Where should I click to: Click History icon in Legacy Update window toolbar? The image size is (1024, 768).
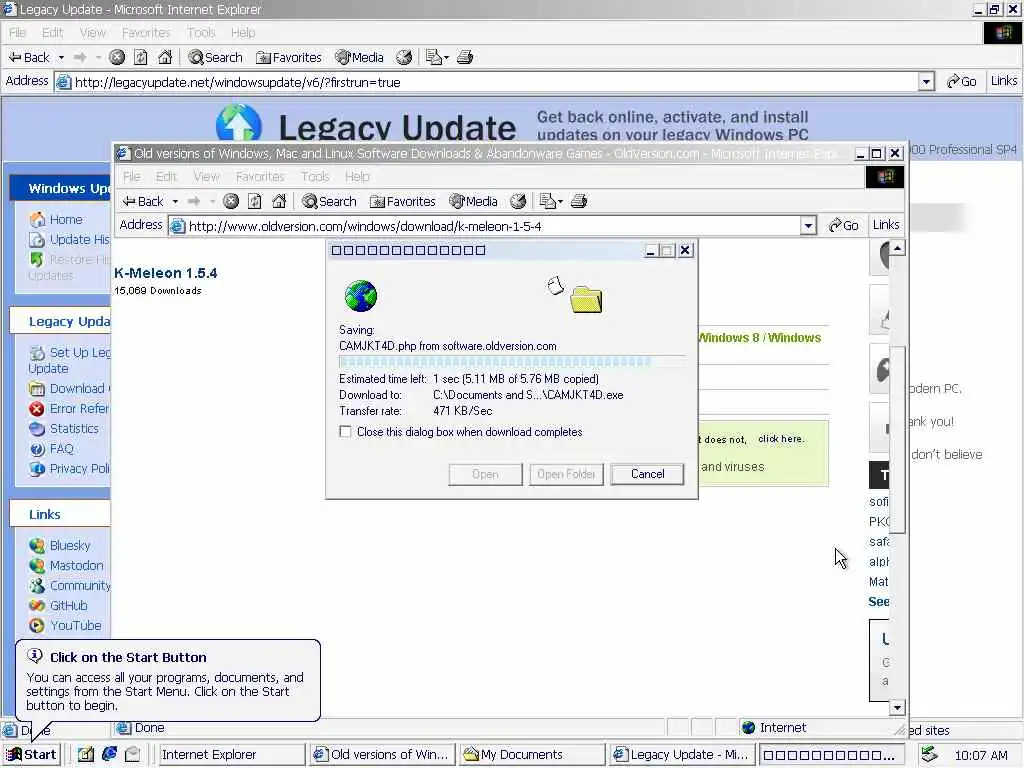pos(404,57)
